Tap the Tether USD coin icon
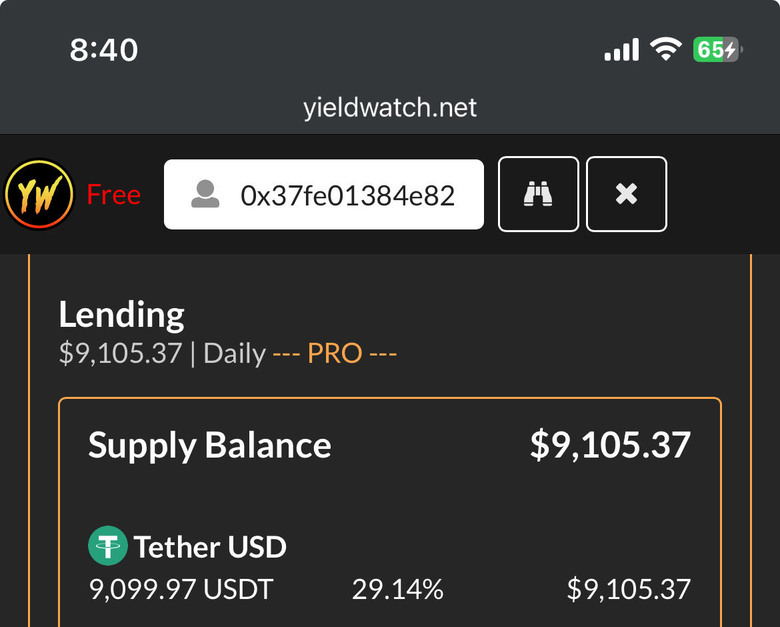 pyautogui.click(x=107, y=546)
